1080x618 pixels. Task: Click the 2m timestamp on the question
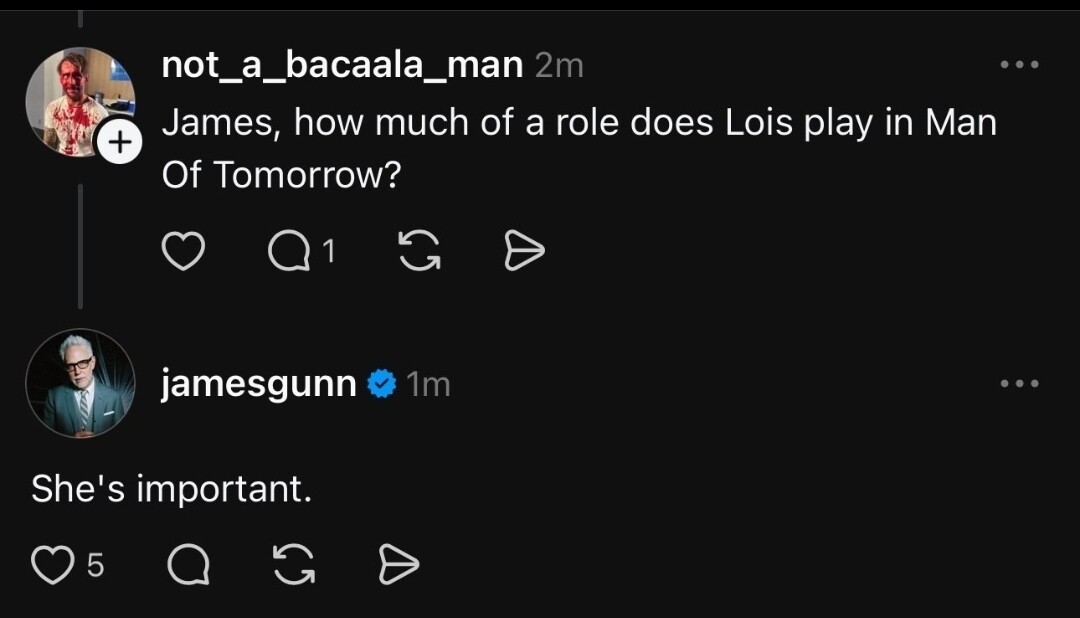pyautogui.click(x=559, y=66)
